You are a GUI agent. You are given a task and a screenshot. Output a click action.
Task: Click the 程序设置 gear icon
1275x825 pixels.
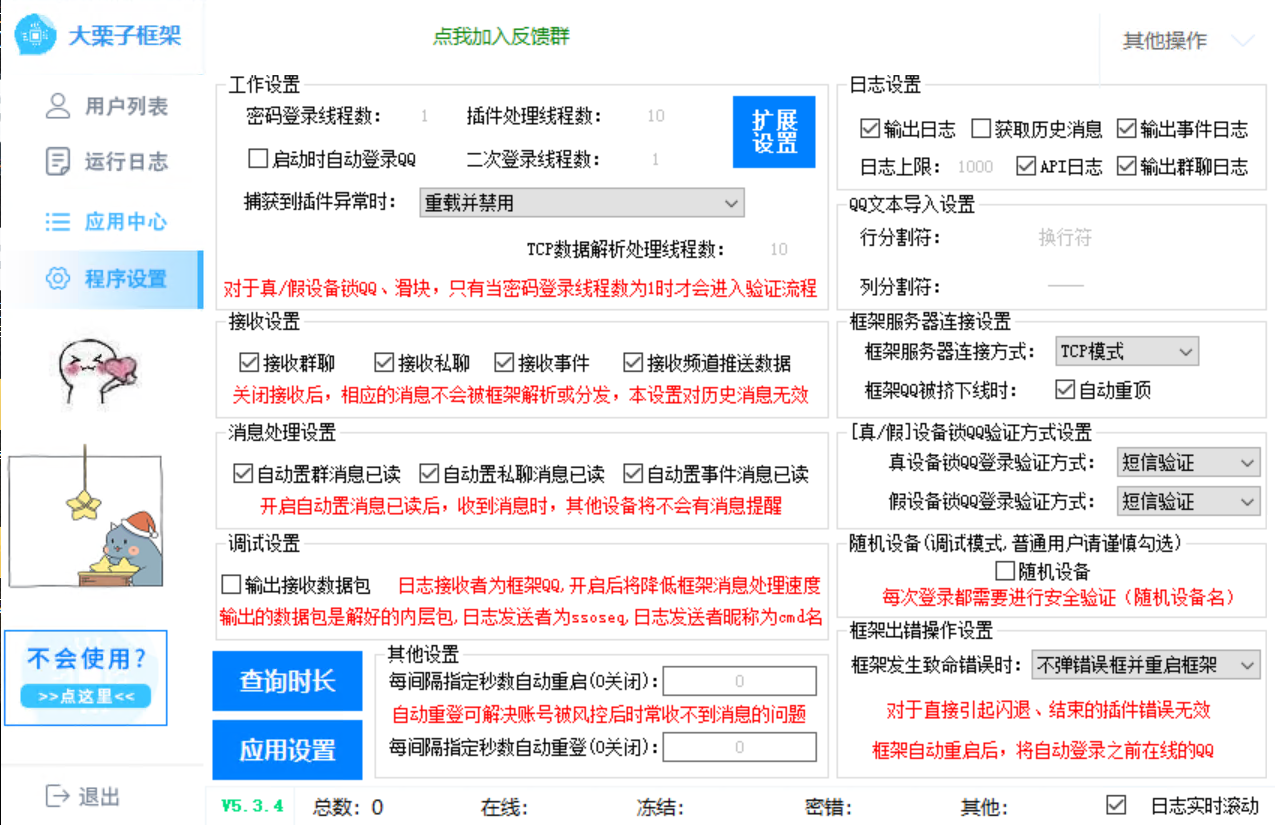[58, 278]
